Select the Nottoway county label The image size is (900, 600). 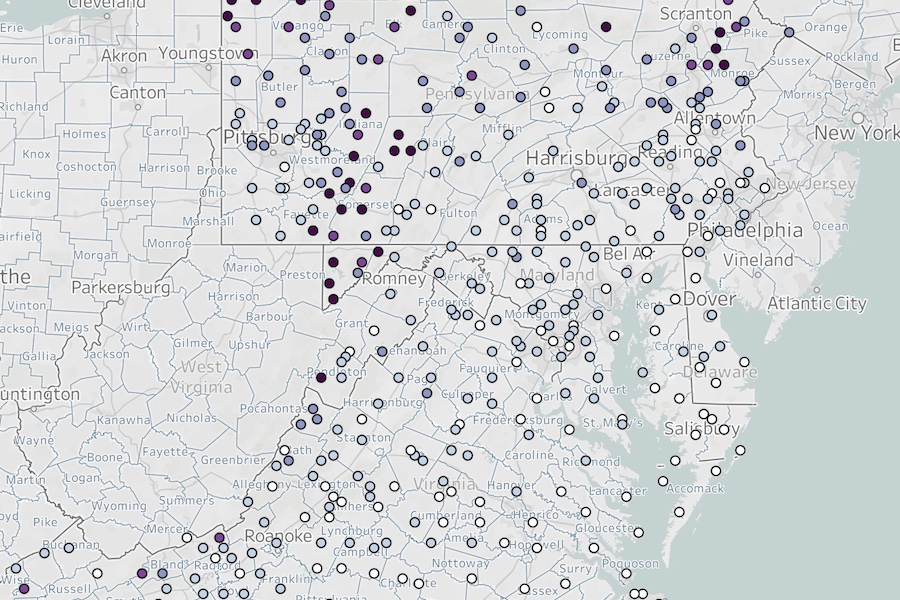tap(462, 563)
